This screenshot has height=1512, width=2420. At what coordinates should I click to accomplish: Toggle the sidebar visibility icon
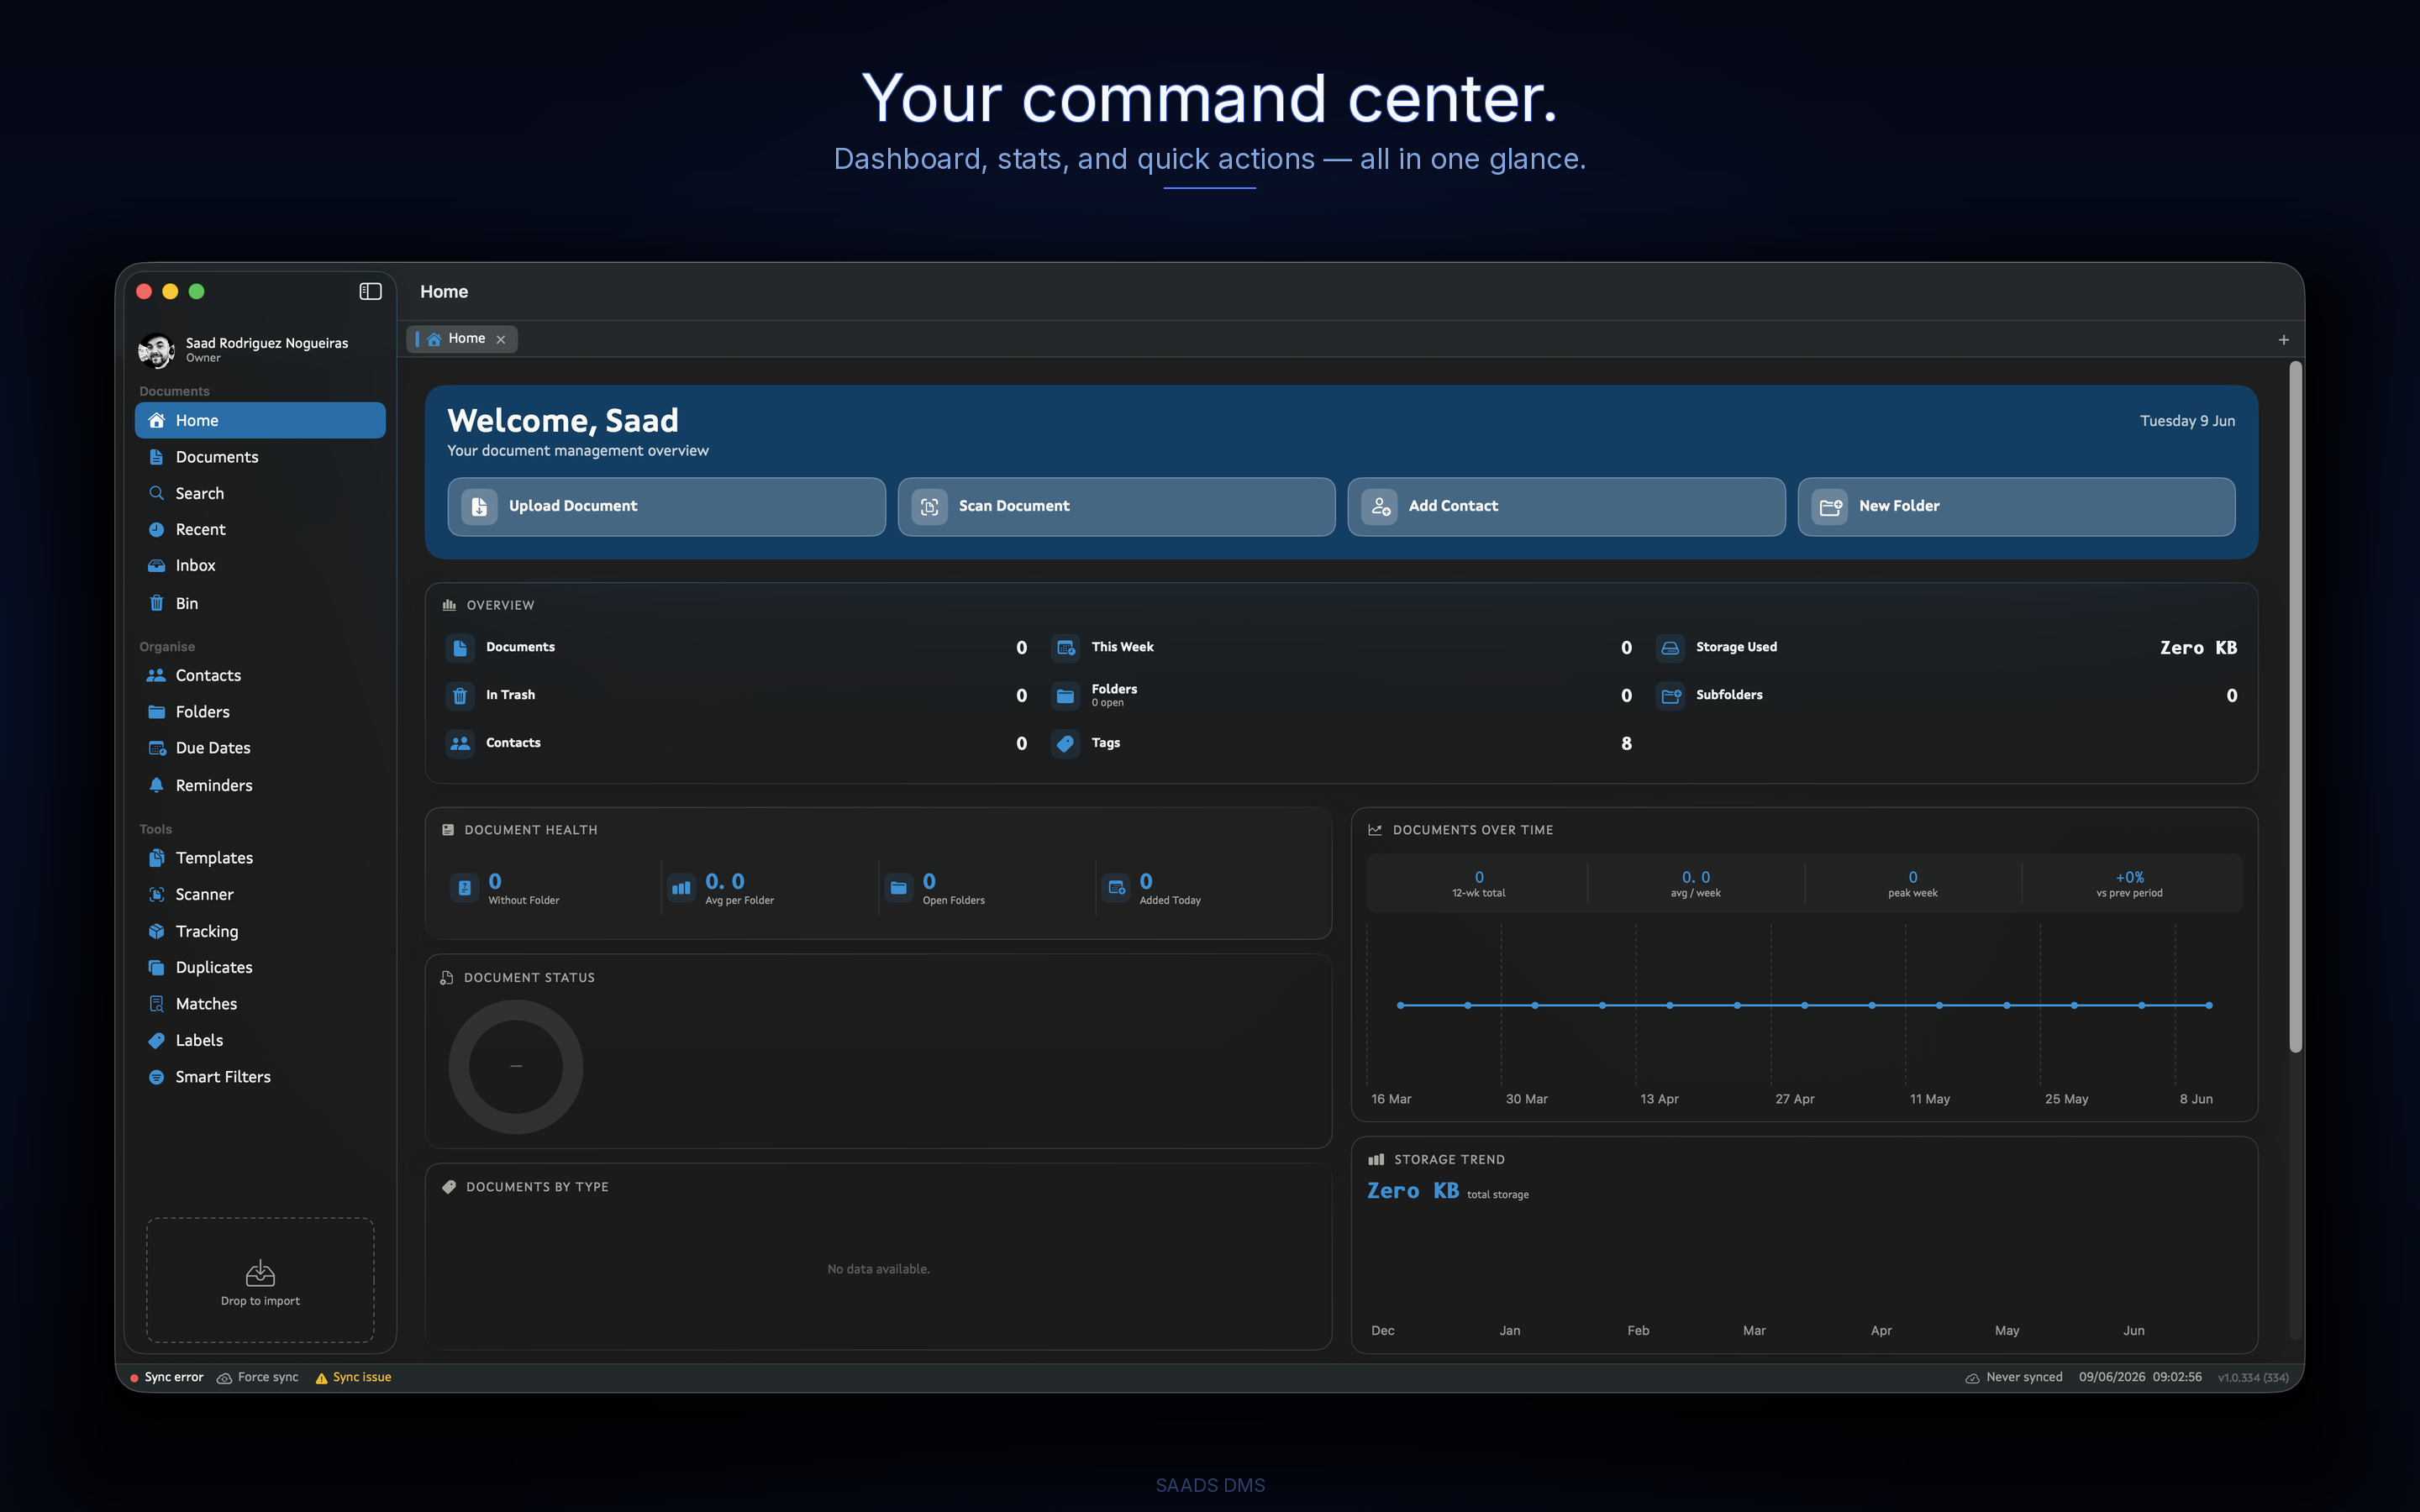(370, 291)
